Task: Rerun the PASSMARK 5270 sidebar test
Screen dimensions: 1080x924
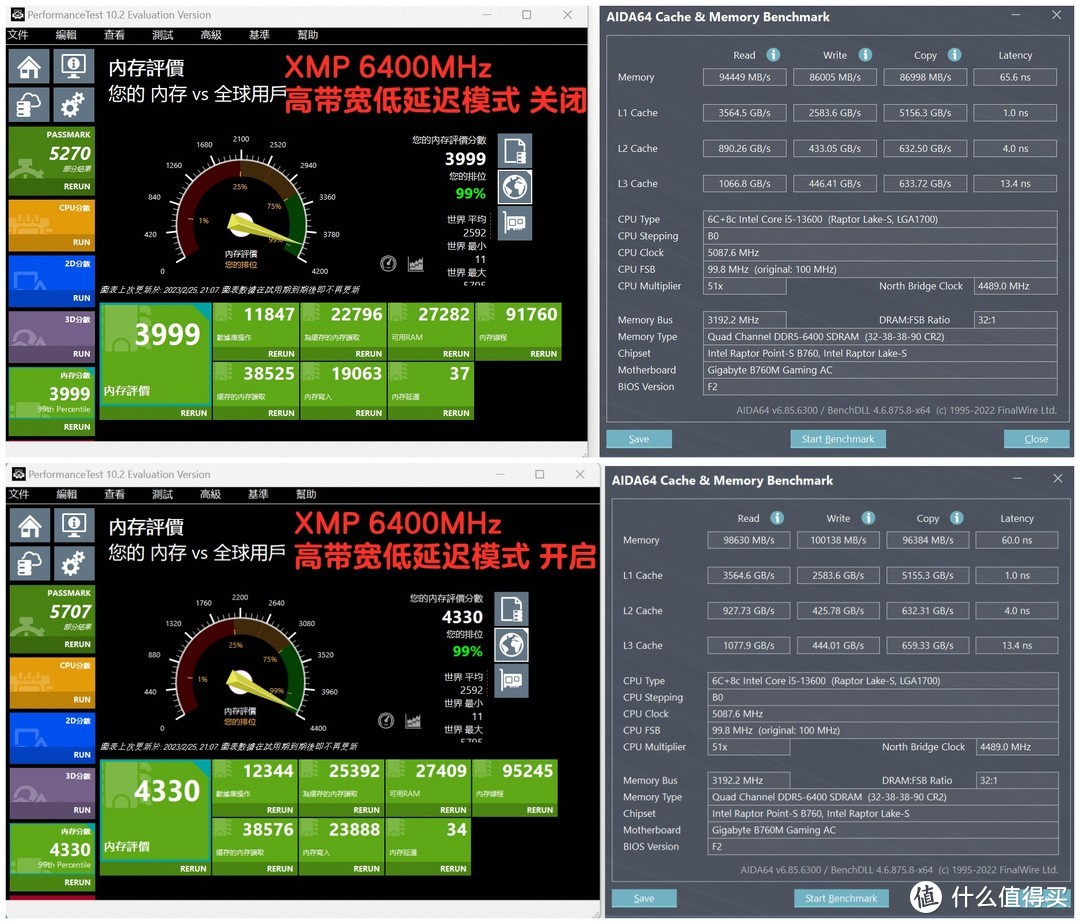Action: [x=76, y=187]
